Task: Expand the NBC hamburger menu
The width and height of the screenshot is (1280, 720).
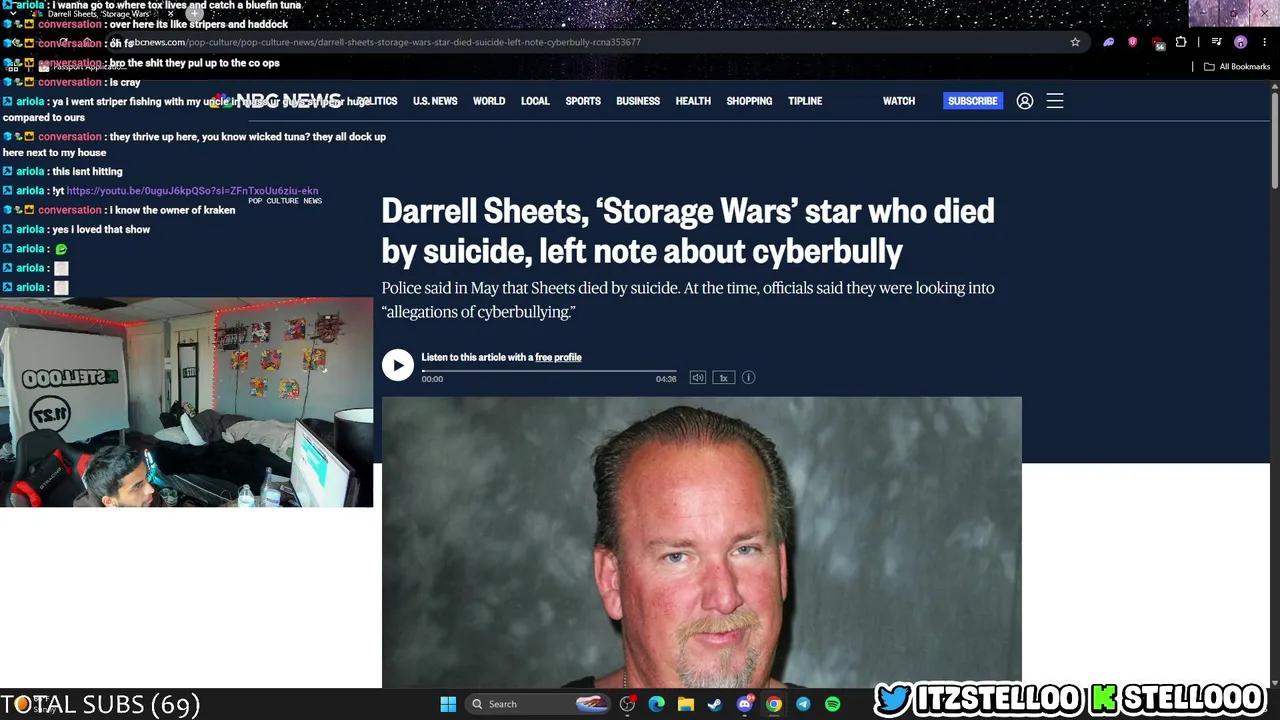Action: [x=1055, y=101]
